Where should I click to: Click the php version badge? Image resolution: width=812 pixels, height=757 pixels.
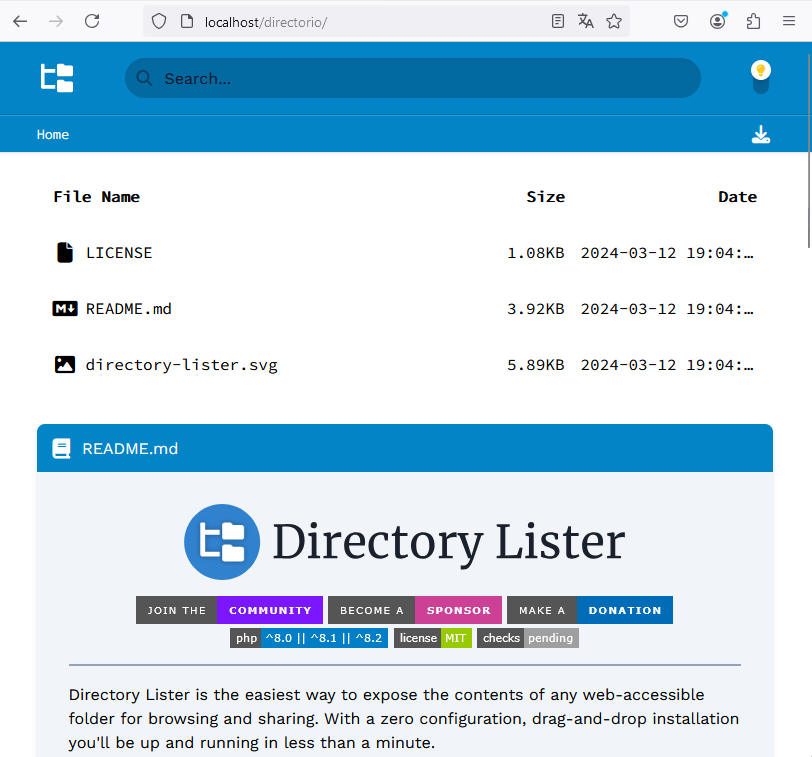[309, 638]
